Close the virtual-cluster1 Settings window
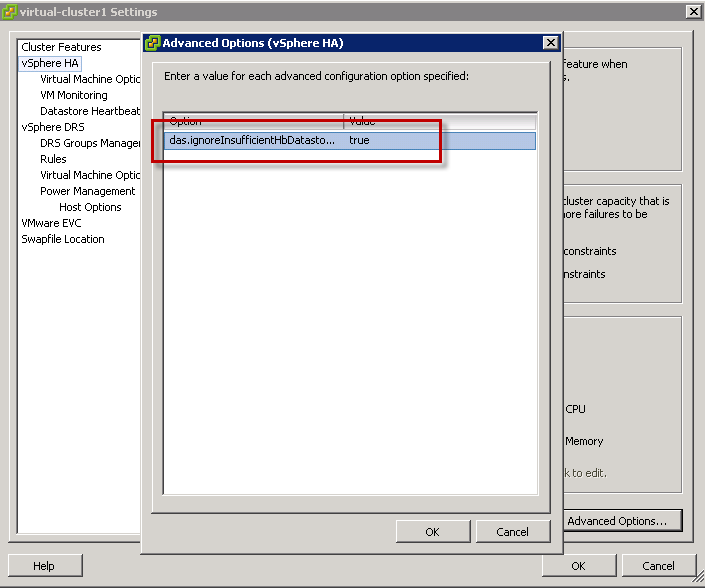Image resolution: width=705 pixels, height=588 pixels. tap(693, 12)
